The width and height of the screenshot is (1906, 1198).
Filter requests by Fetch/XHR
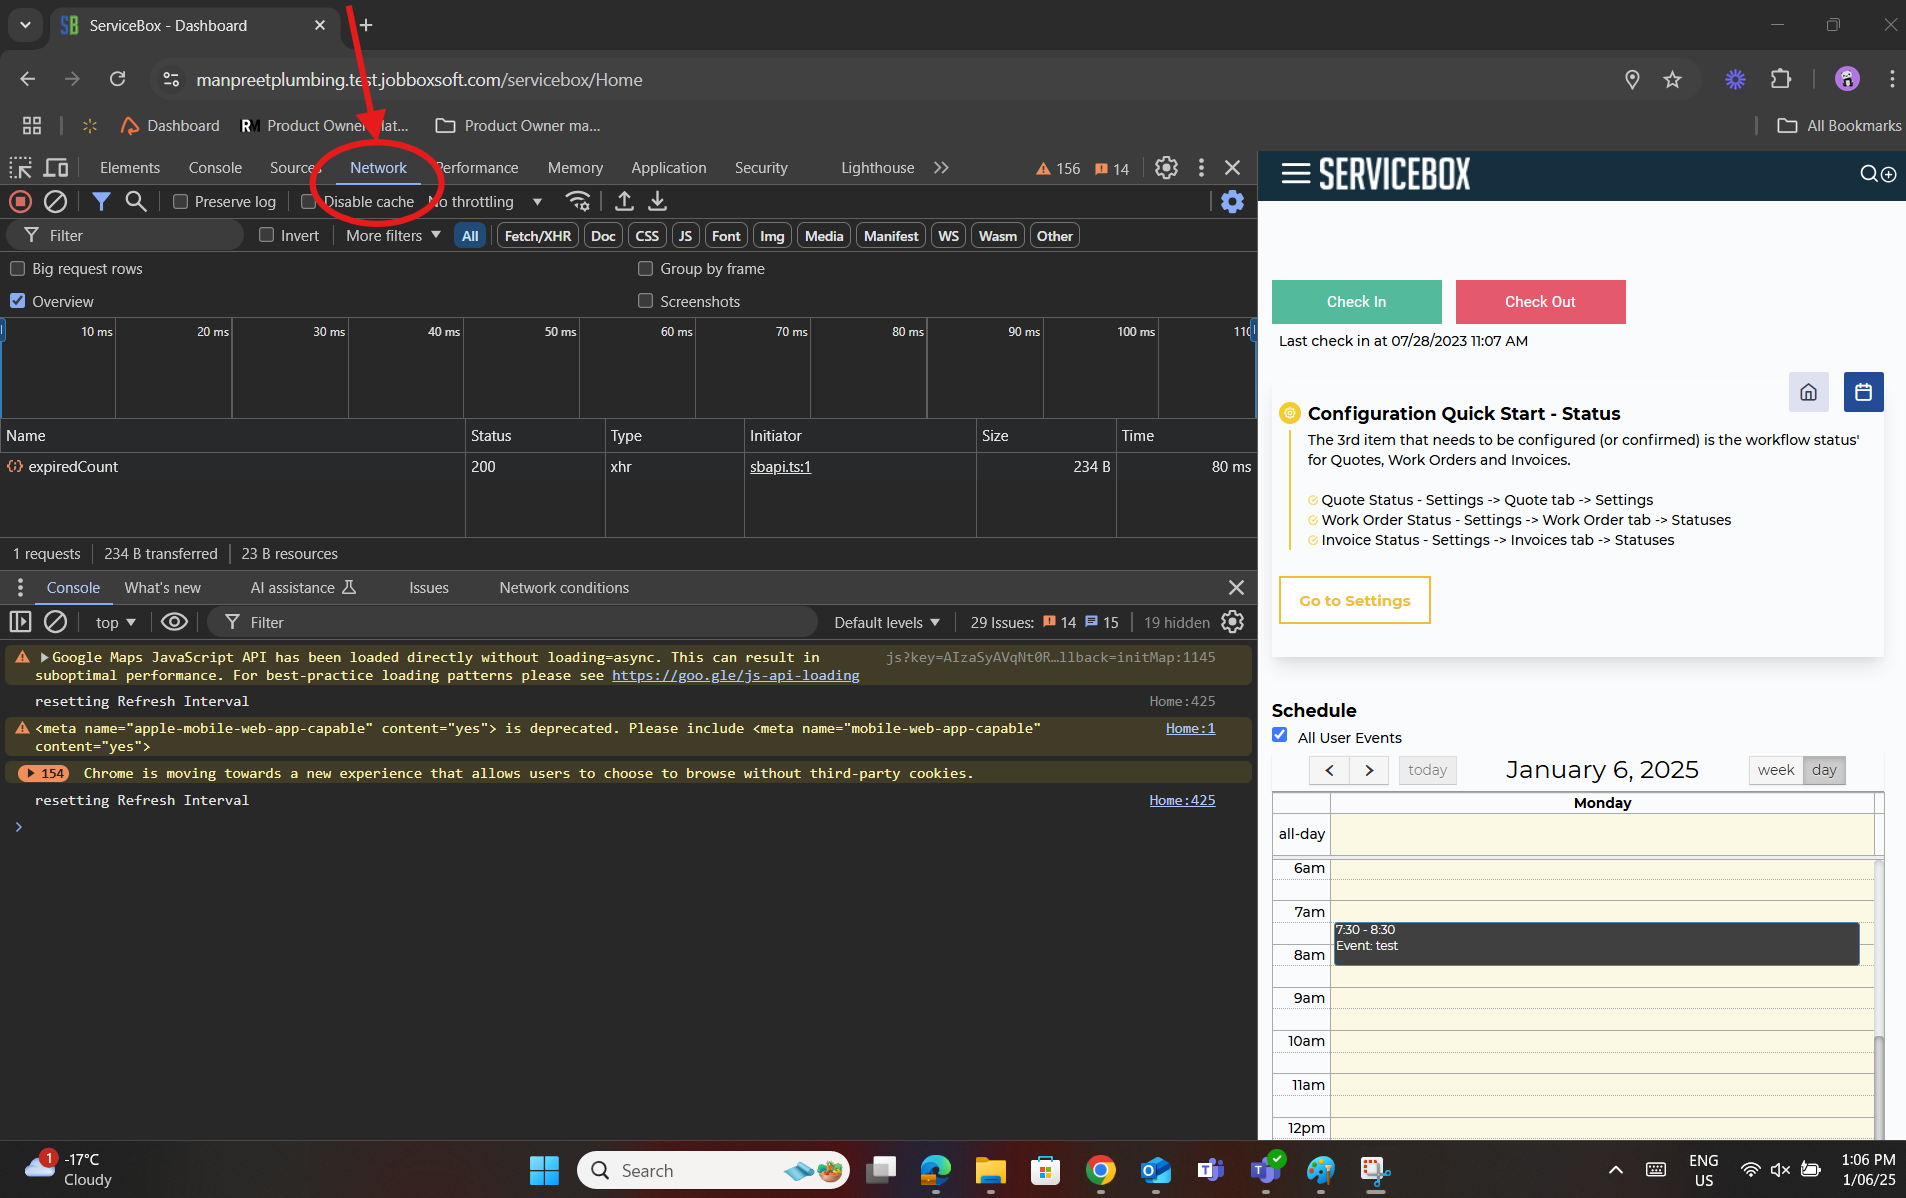click(x=538, y=236)
